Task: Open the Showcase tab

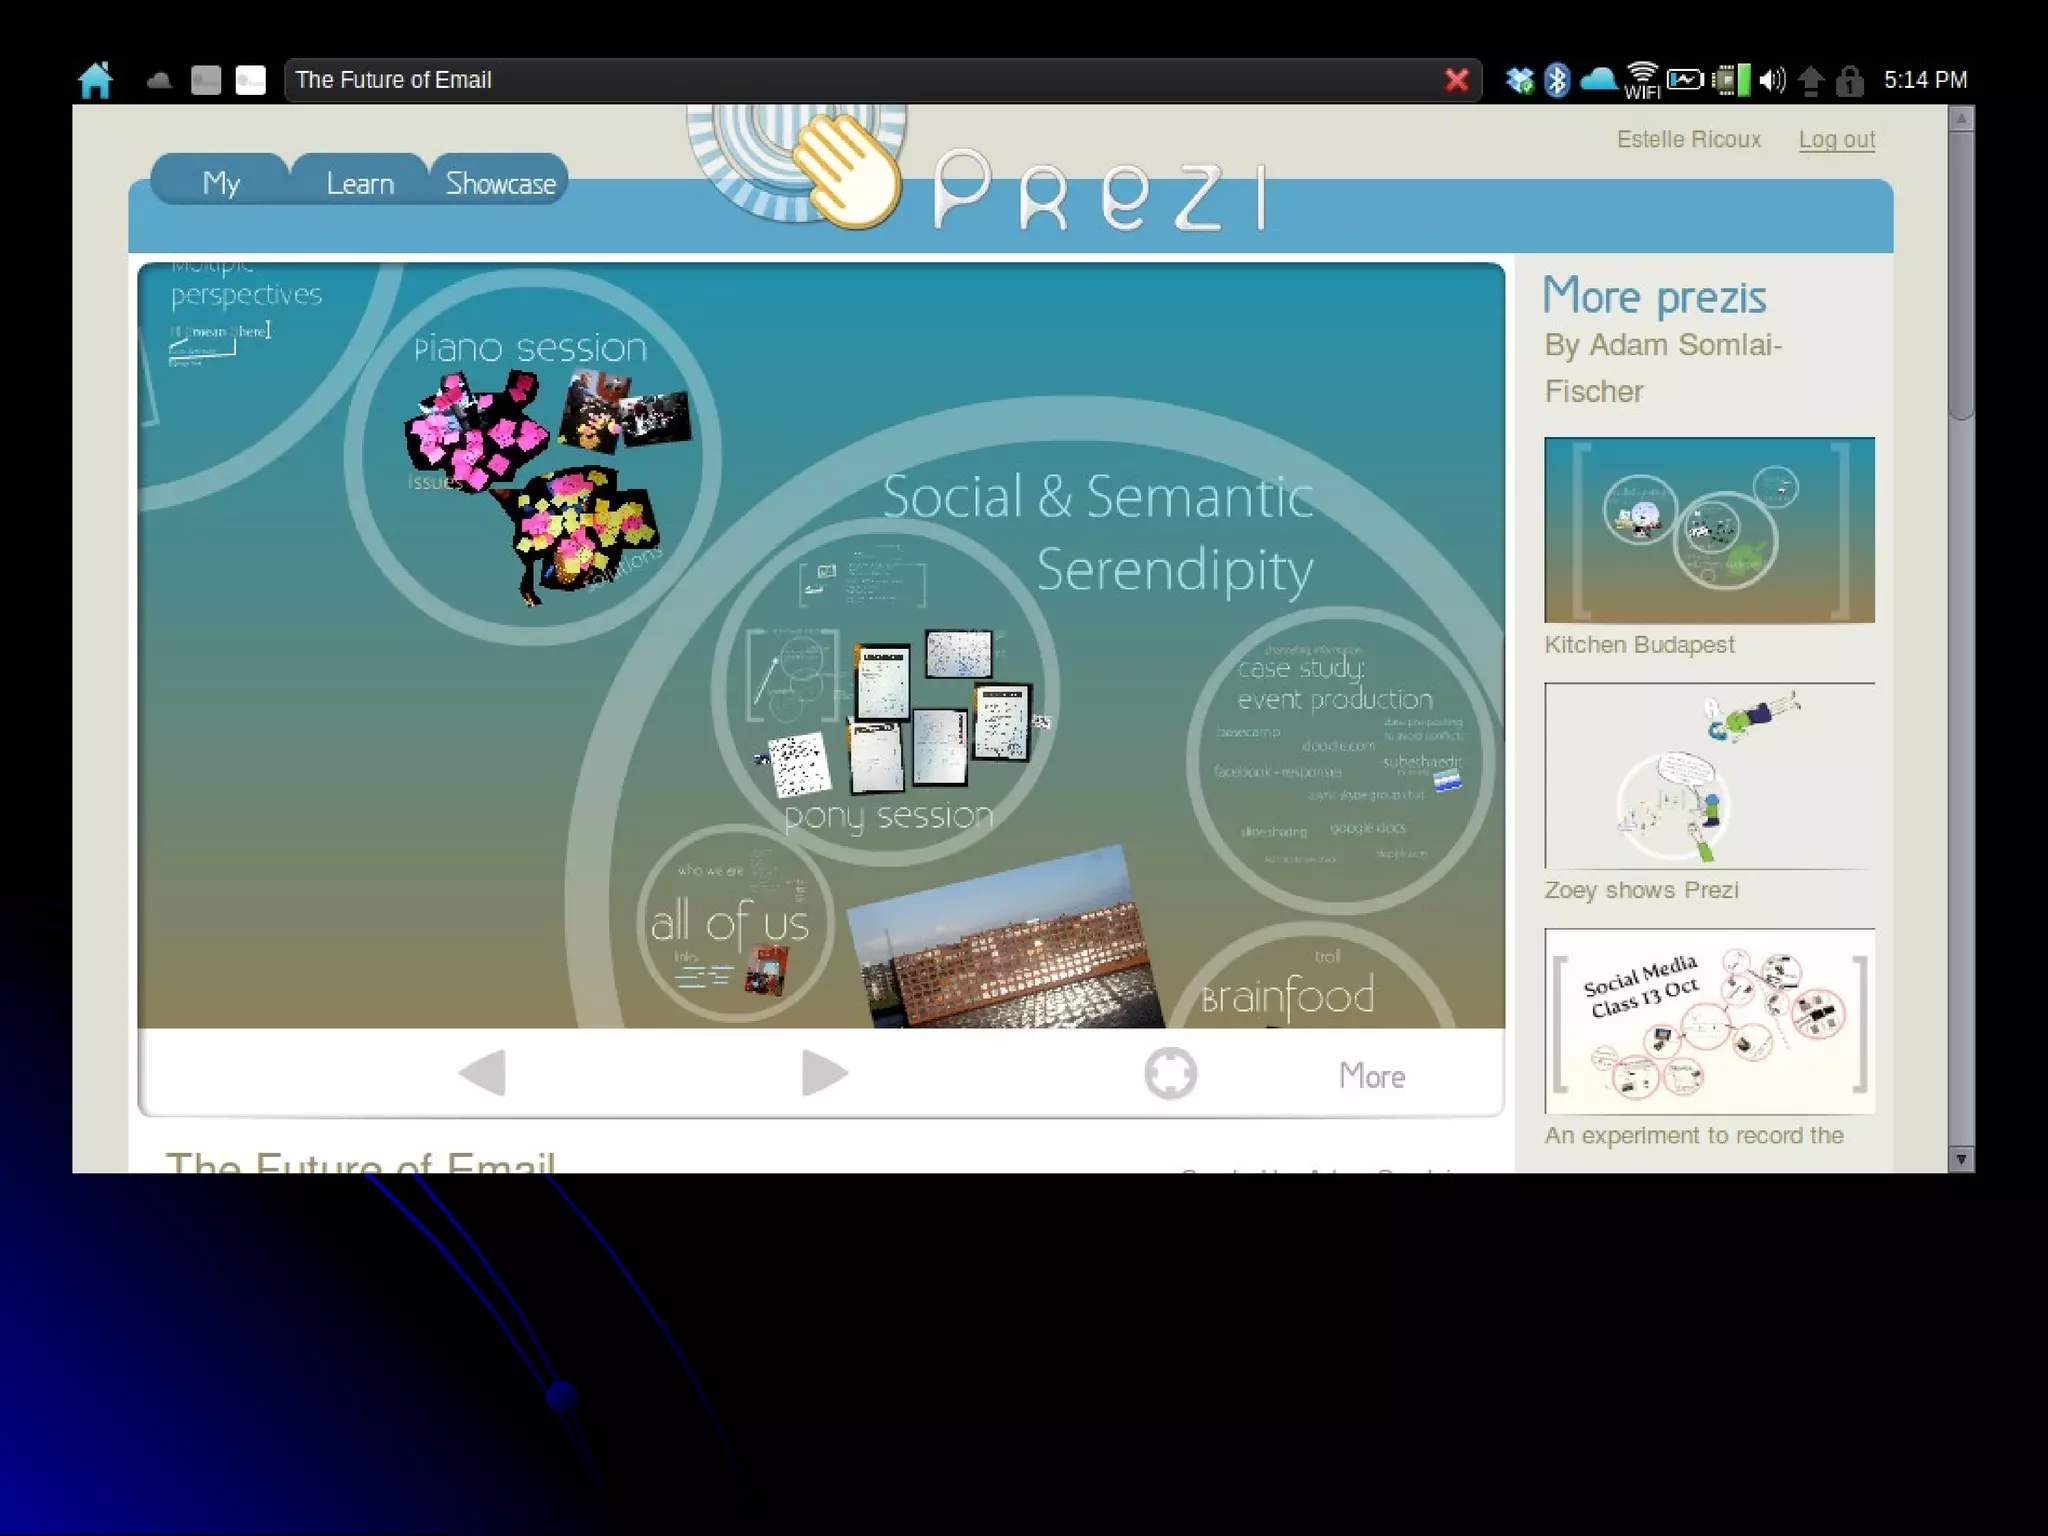Action: click(x=500, y=184)
